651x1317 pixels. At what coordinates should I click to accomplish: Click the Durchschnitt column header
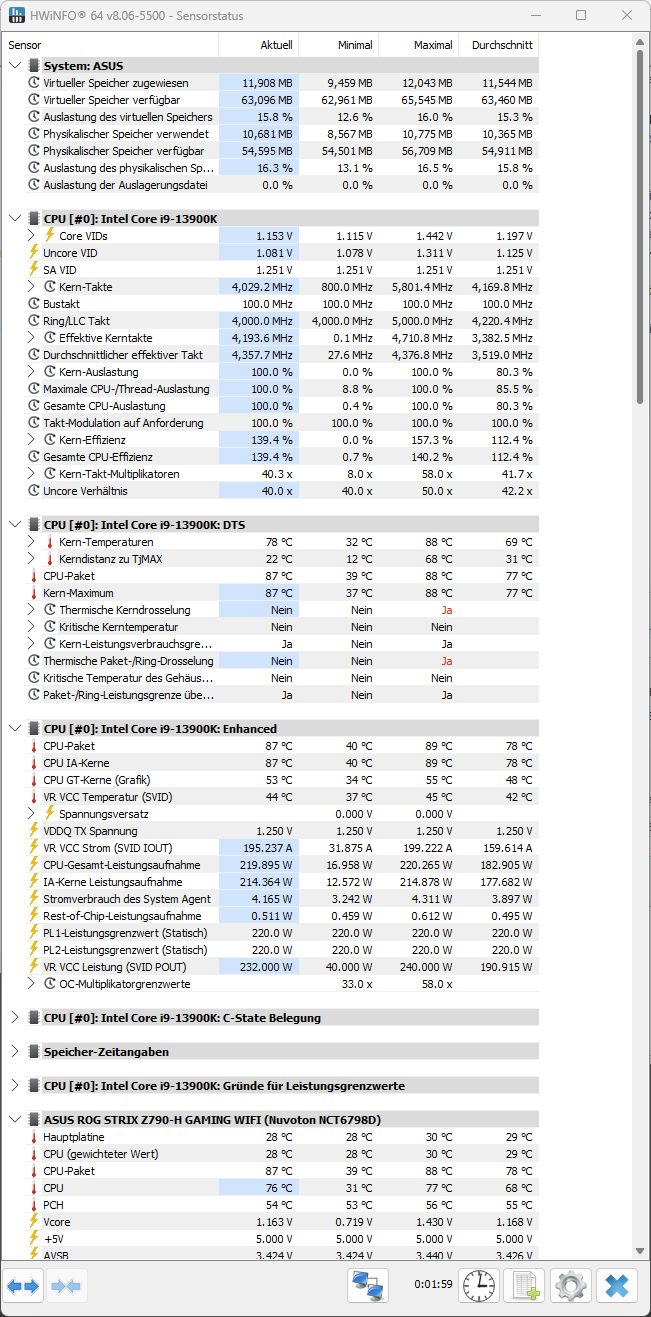pos(498,45)
